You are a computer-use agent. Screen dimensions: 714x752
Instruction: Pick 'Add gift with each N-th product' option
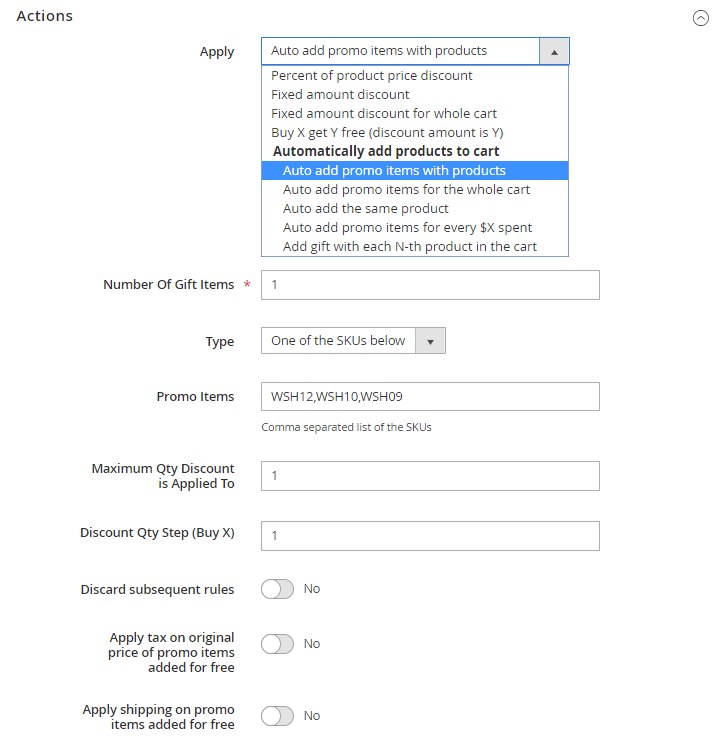(x=410, y=247)
